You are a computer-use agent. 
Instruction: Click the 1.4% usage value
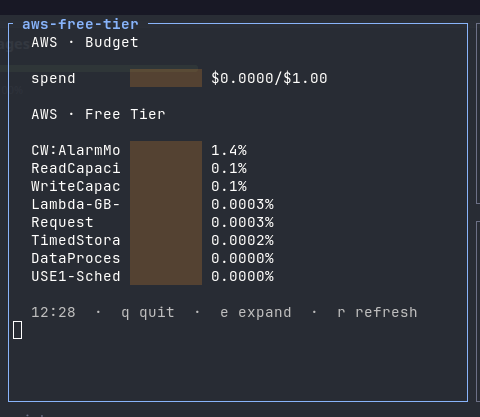229,150
